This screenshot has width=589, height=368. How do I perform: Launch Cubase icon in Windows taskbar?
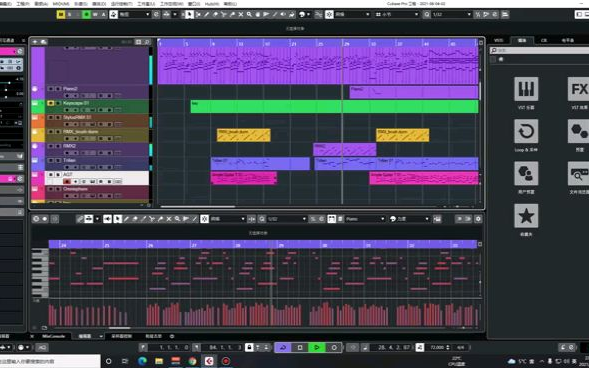pyautogui.click(x=209, y=361)
